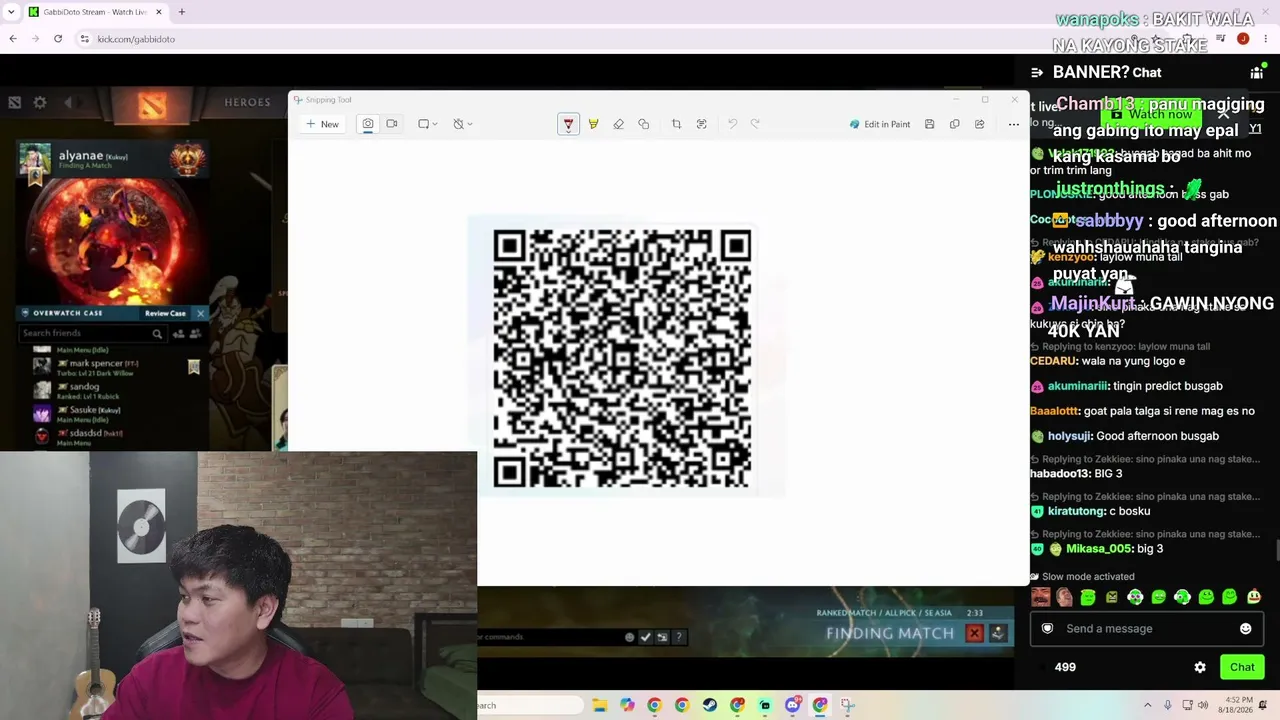Send message with the green Chat button
The width and height of the screenshot is (1280, 720).
(1242, 667)
